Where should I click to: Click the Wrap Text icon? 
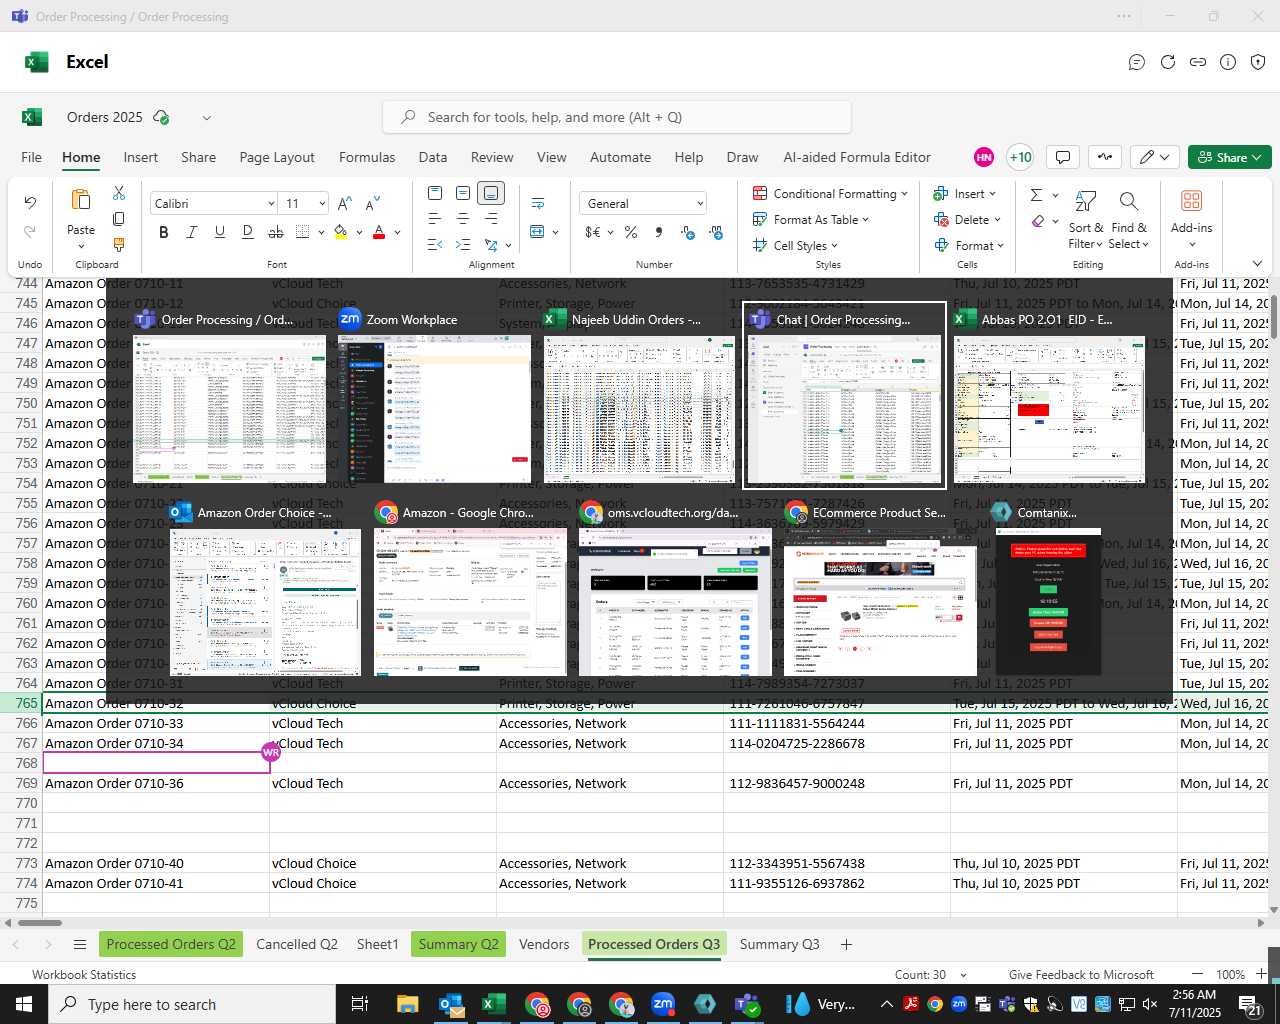click(x=538, y=203)
